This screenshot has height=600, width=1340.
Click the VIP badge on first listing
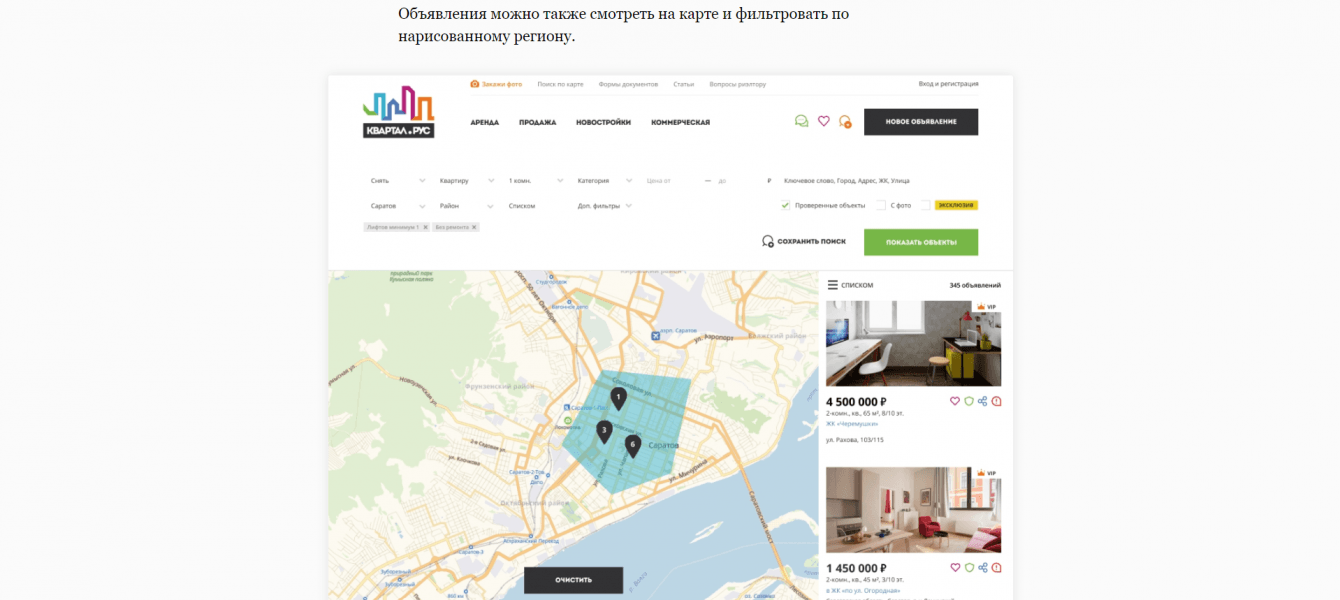click(x=987, y=307)
